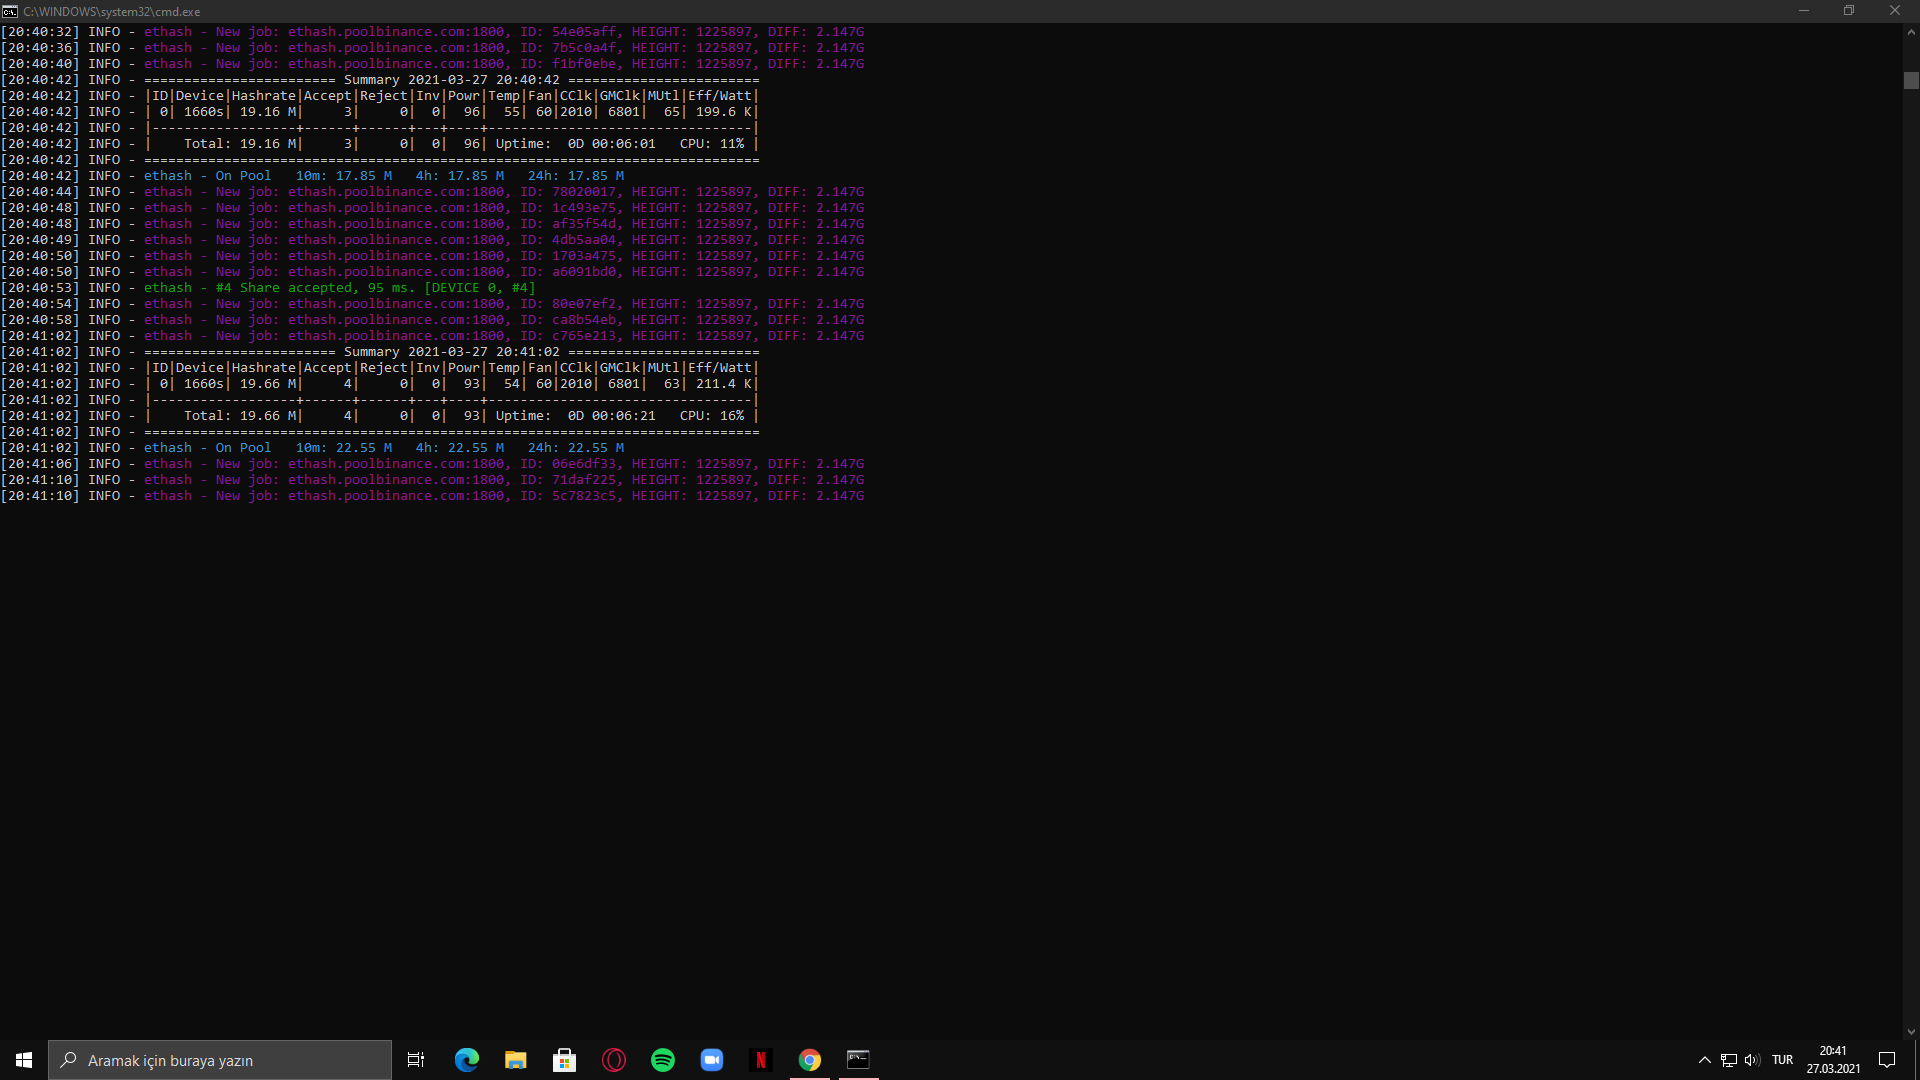Click the job ID '5c7823c5'
The width and height of the screenshot is (1920, 1080).
point(584,496)
